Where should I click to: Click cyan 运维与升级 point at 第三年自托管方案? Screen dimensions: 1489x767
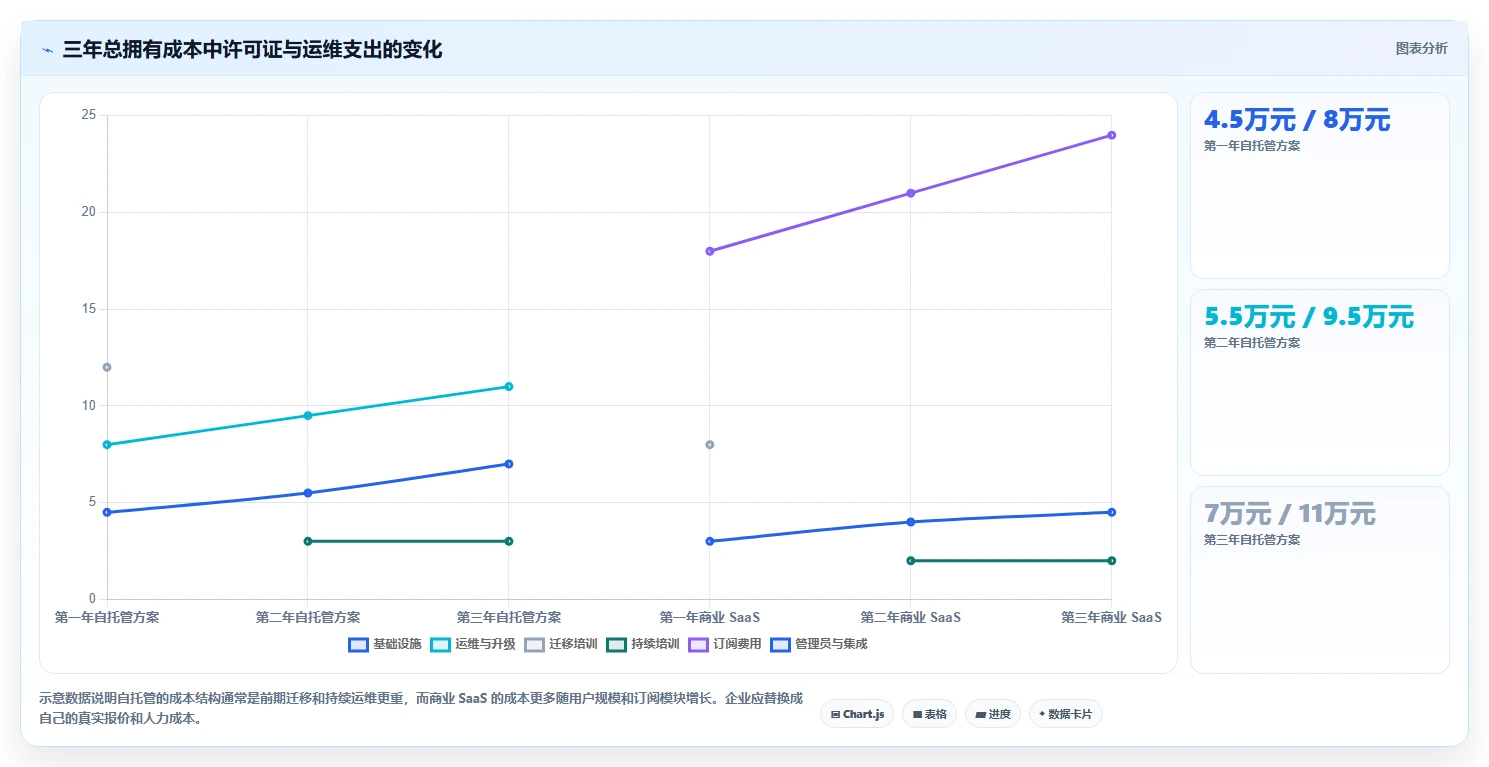pyautogui.click(x=509, y=386)
